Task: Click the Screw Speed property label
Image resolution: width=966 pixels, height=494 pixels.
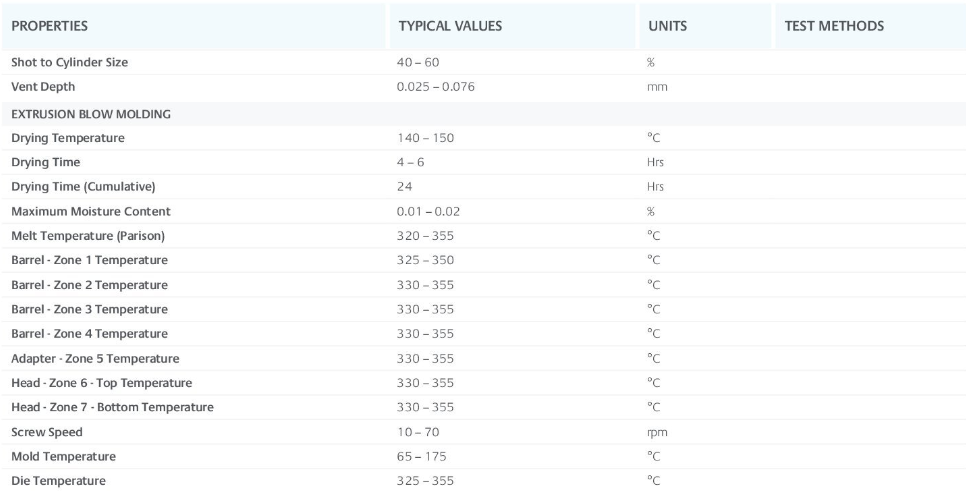Action: [x=47, y=432]
